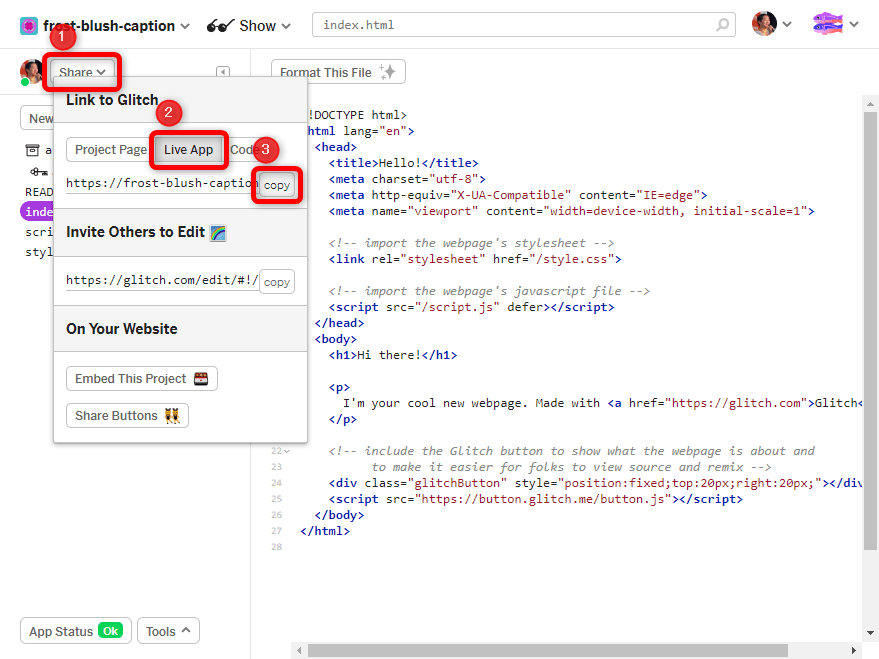This screenshot has height=659, width=879.
Task: Click the link rel="stylesheet" code line
Action: [x=475, y=259]
